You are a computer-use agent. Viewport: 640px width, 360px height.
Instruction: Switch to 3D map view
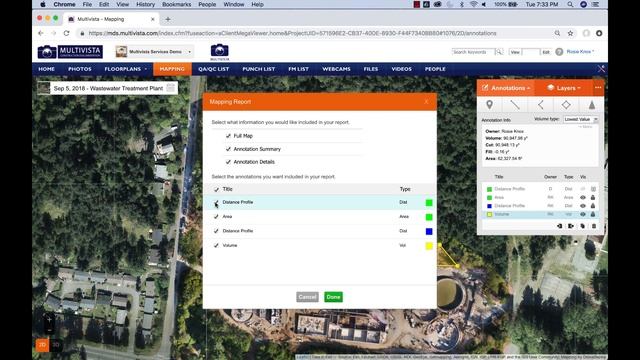[x=56, y=345]
